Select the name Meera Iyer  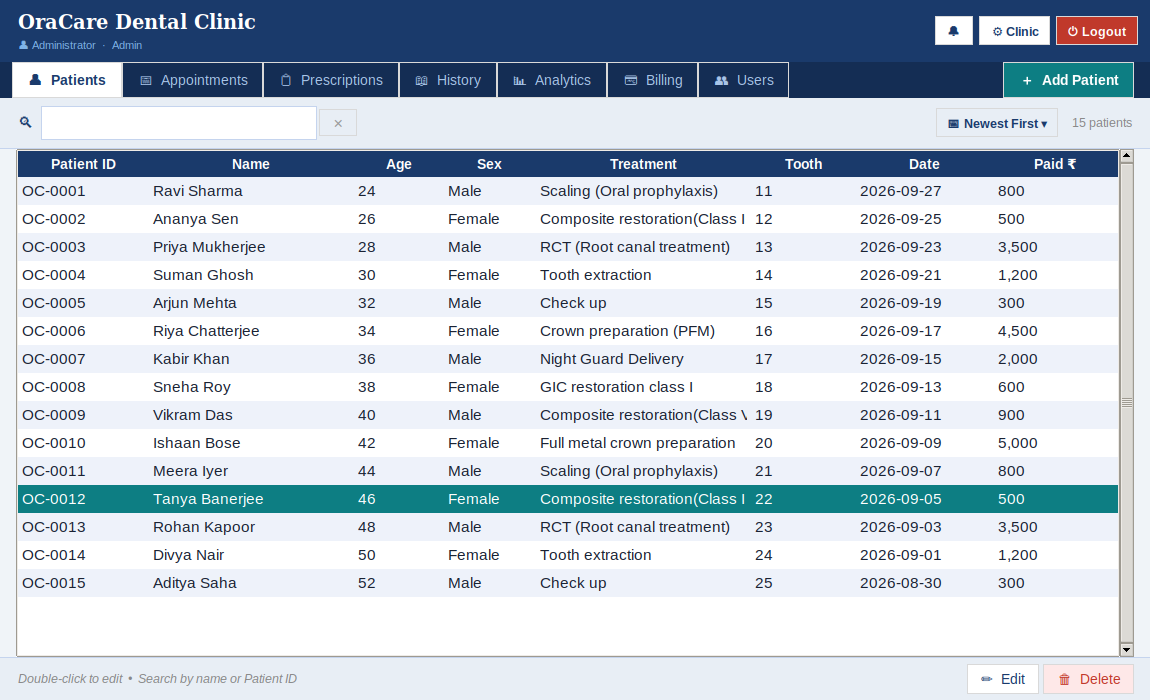[x=190, y=470]
